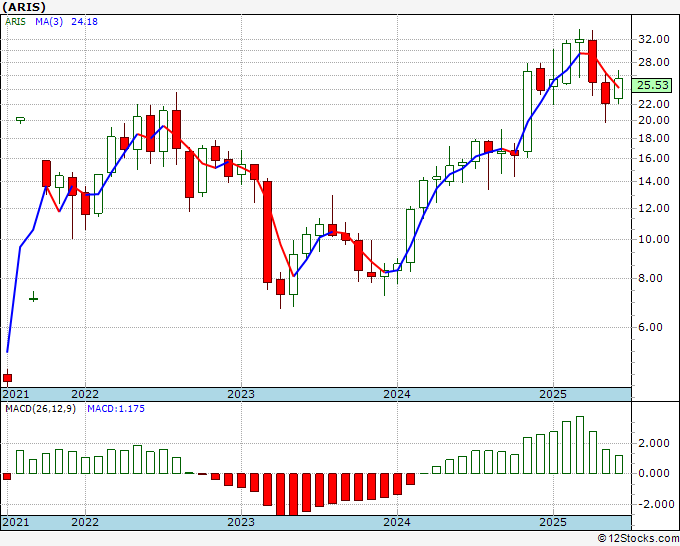The width and height of the screenshot is (680, 546).
Task: Click the 20.00 price axis label
Action: (654, 120)
